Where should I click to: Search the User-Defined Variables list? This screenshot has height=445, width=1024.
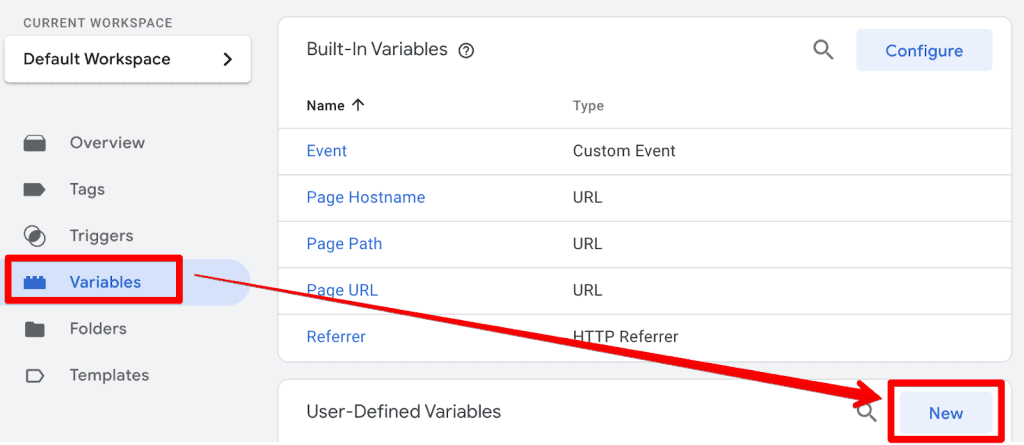[867, 412]
